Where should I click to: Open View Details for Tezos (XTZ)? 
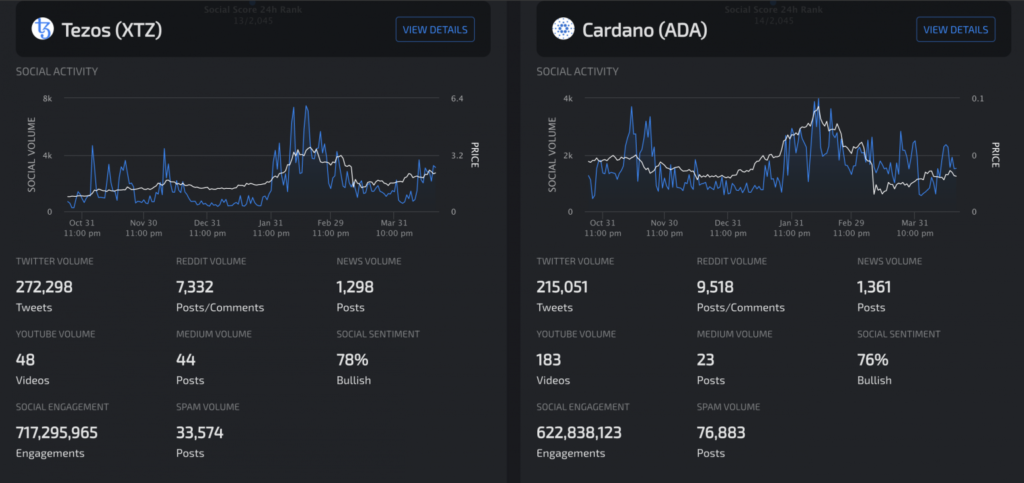click(435, 30)
